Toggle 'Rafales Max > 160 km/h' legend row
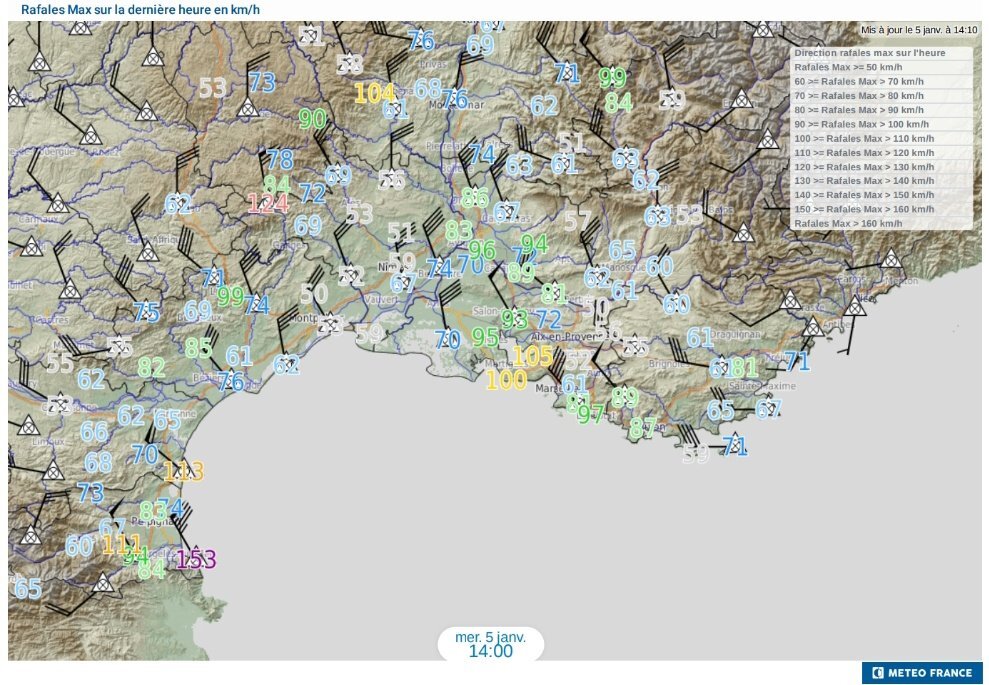989x685 pixels. (847, 223)
